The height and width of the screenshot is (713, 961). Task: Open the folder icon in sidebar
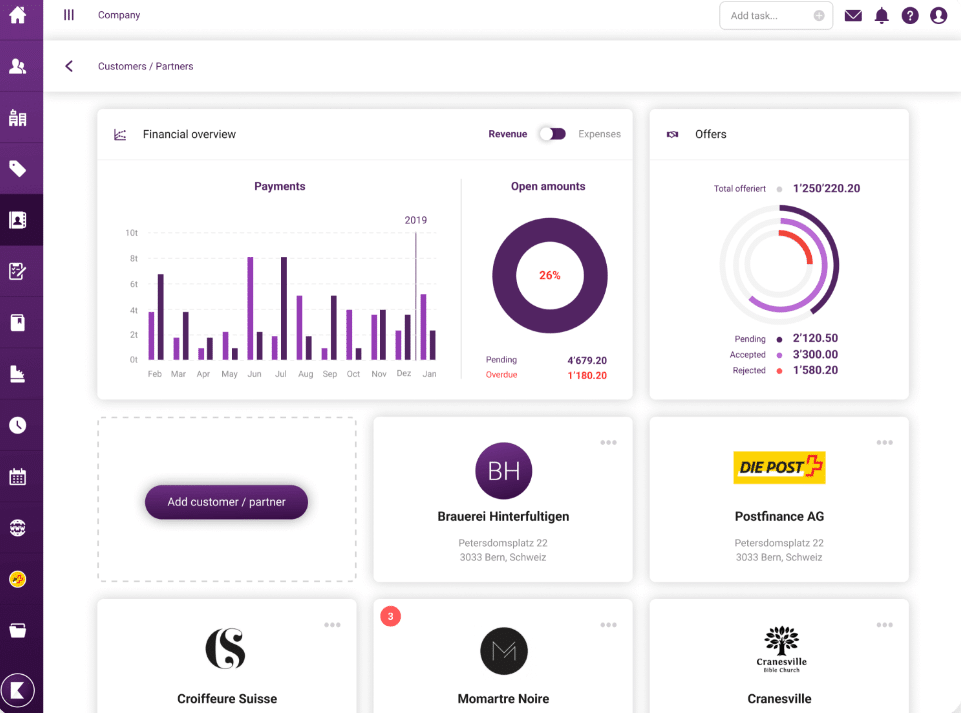point(18,630)
